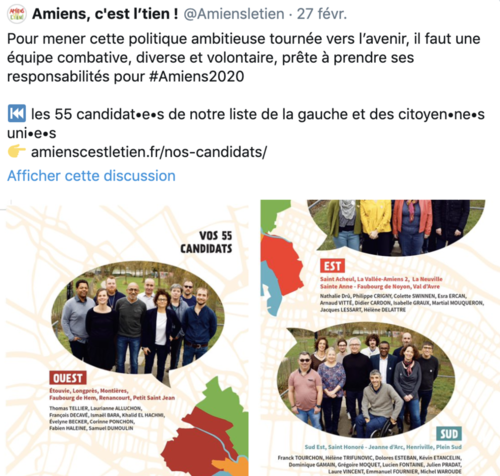Viewport: 500px width, 476px height.
Task: Click the pointing hand emoji
Action: point(17,152)
